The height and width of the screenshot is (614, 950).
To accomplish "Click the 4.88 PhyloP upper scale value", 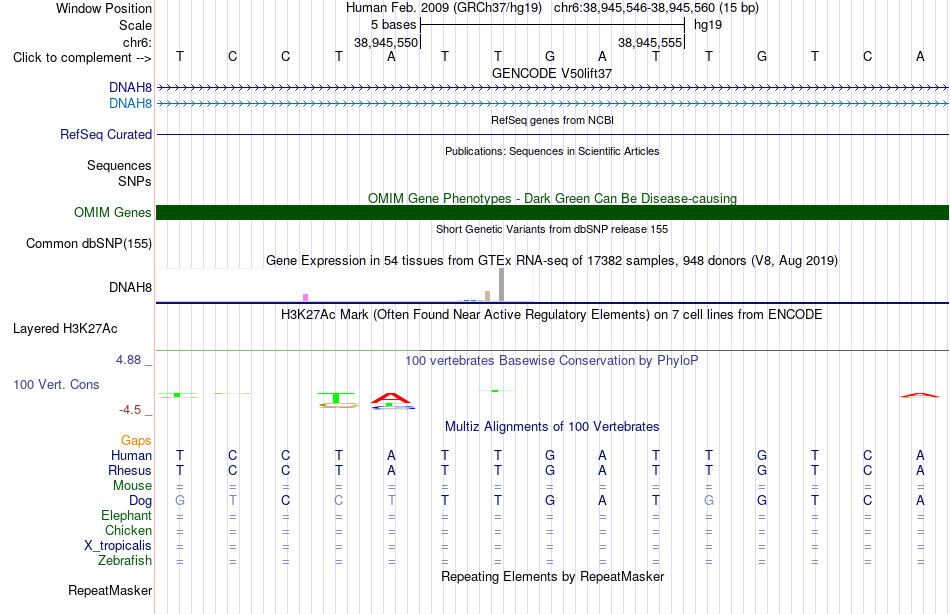I will (x=129, y=360).
